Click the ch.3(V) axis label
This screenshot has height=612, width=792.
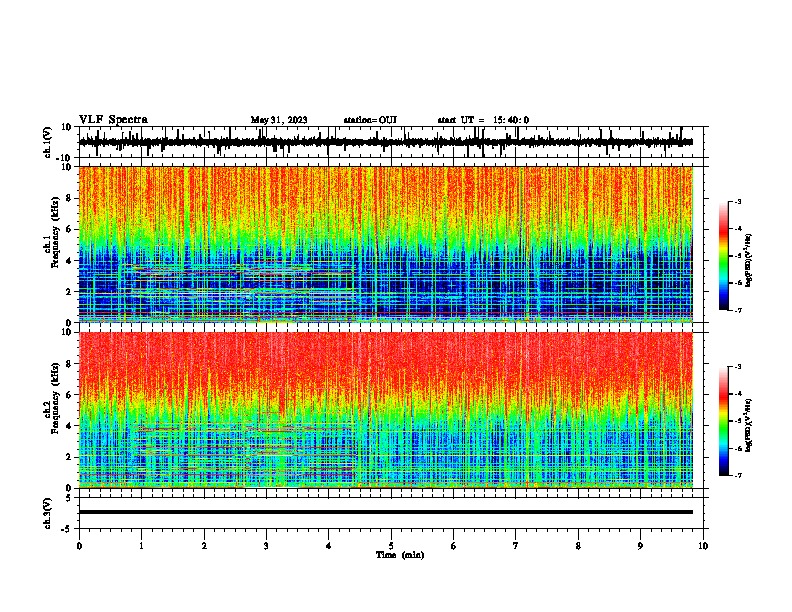(x=47, y=513)
